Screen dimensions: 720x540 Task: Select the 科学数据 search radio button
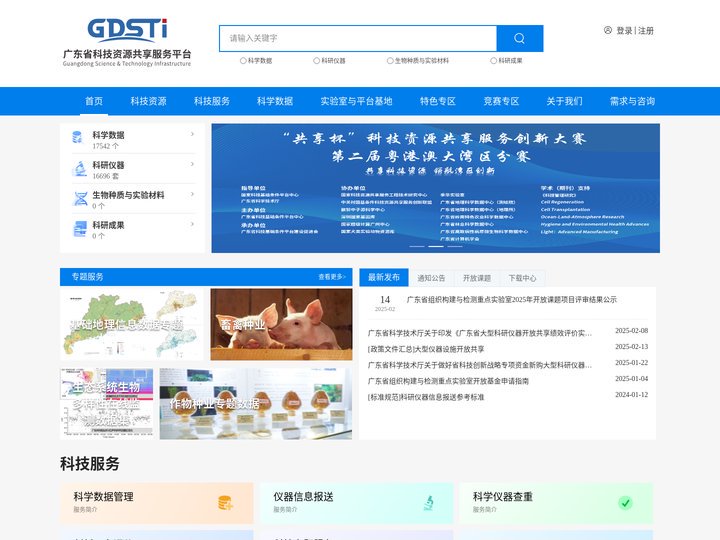[243, 61]
